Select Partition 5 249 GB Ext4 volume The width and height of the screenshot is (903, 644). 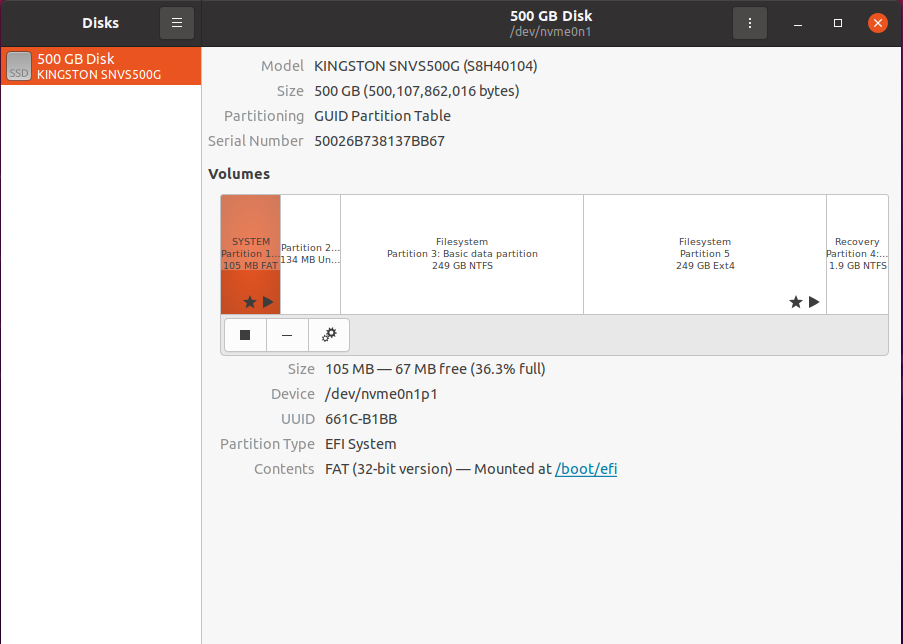pos(705,254)
